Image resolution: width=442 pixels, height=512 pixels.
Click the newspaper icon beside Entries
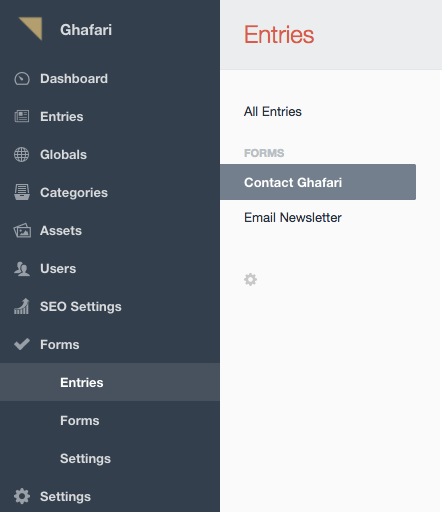[x=22, y=116]
